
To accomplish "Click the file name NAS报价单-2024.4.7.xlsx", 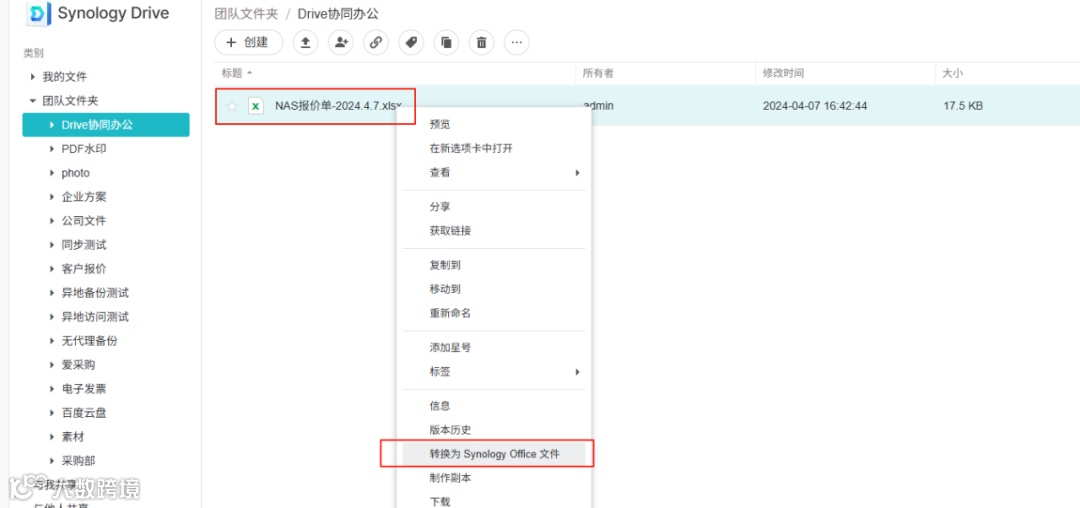I will pos(338,106).
